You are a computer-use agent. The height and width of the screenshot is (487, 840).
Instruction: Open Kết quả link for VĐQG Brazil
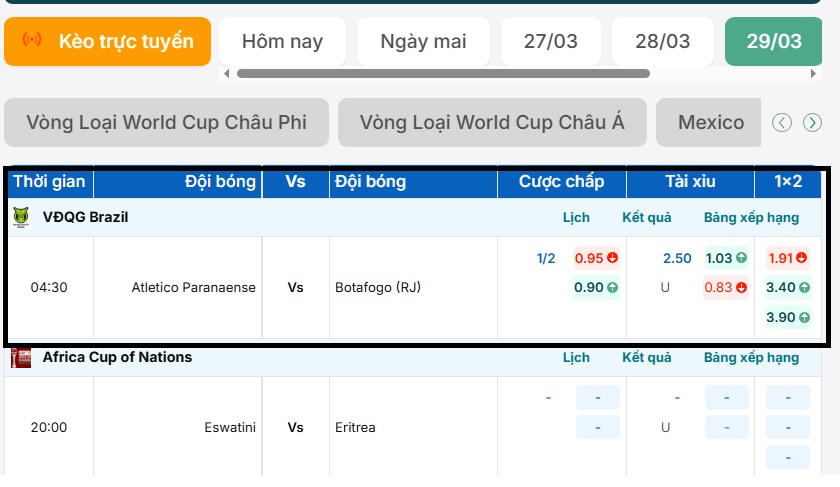[x=646, y=217]
